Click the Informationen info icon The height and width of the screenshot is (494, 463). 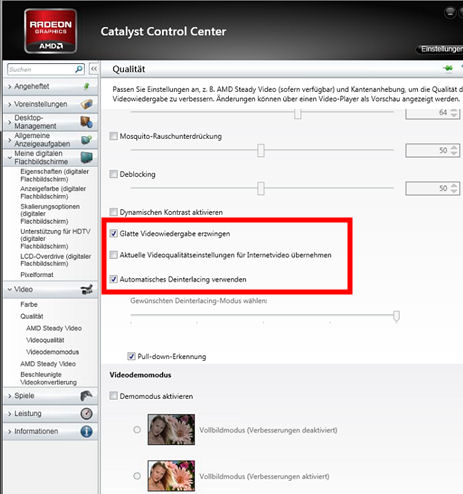coord(86,431)
